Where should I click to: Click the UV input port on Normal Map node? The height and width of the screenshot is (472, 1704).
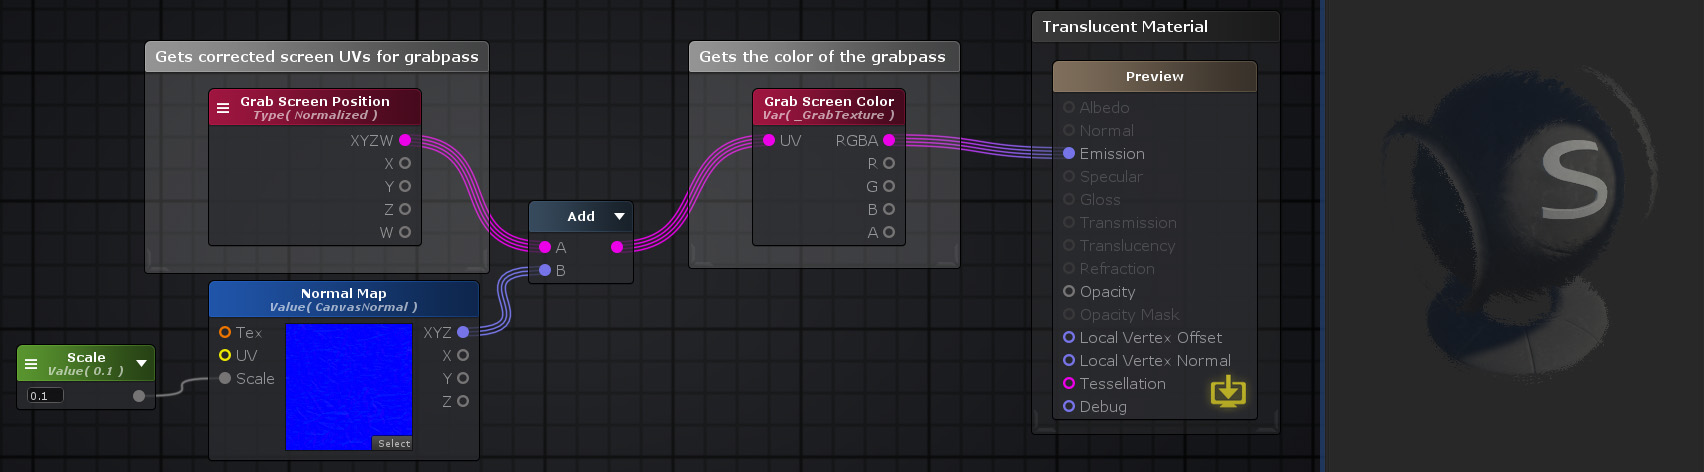pos(225,355)
